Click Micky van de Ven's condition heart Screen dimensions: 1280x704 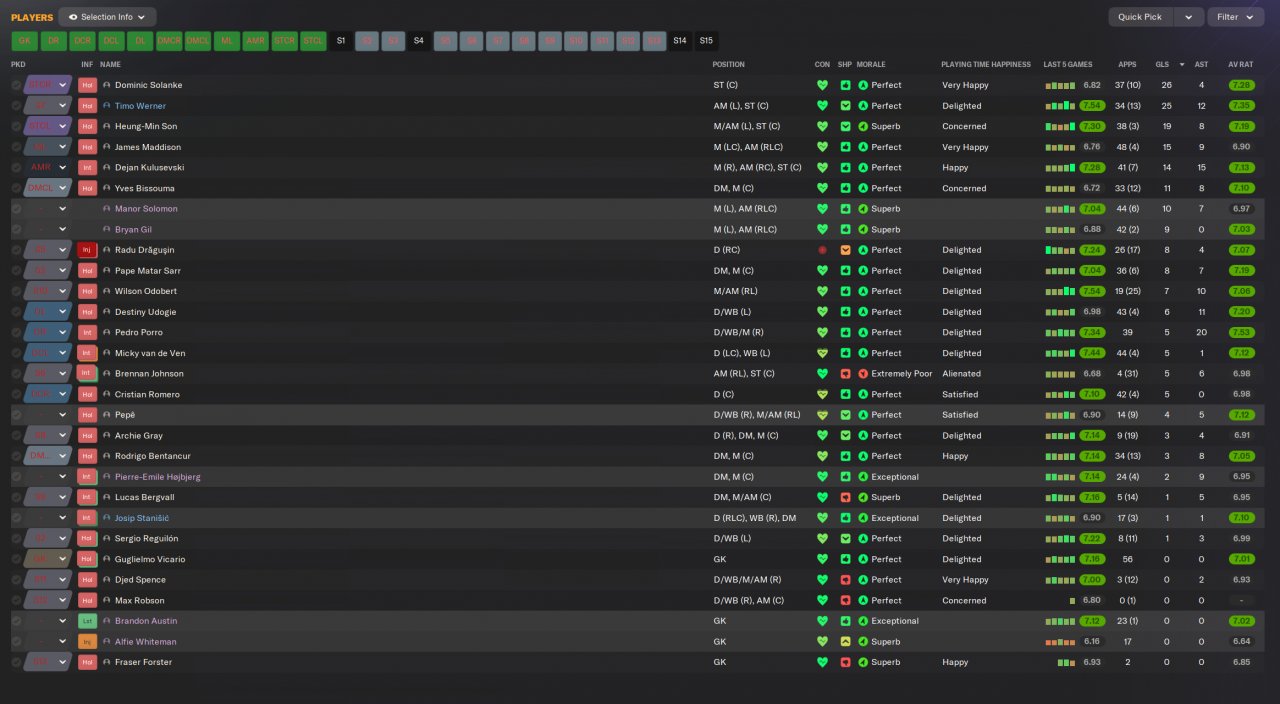(x=822, y=353)
